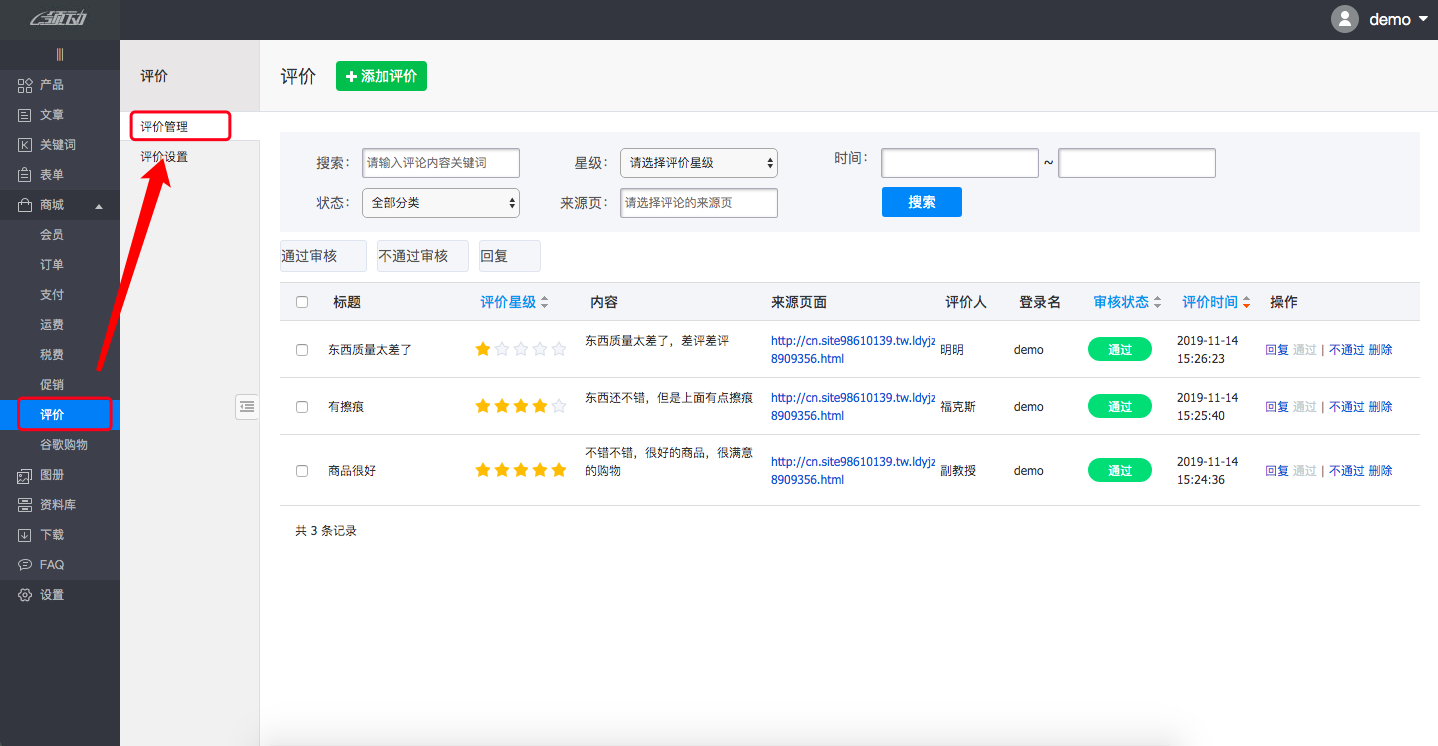Click the 搜索 keyword input field
1438x746 pixels.
(x=440, y=163)
